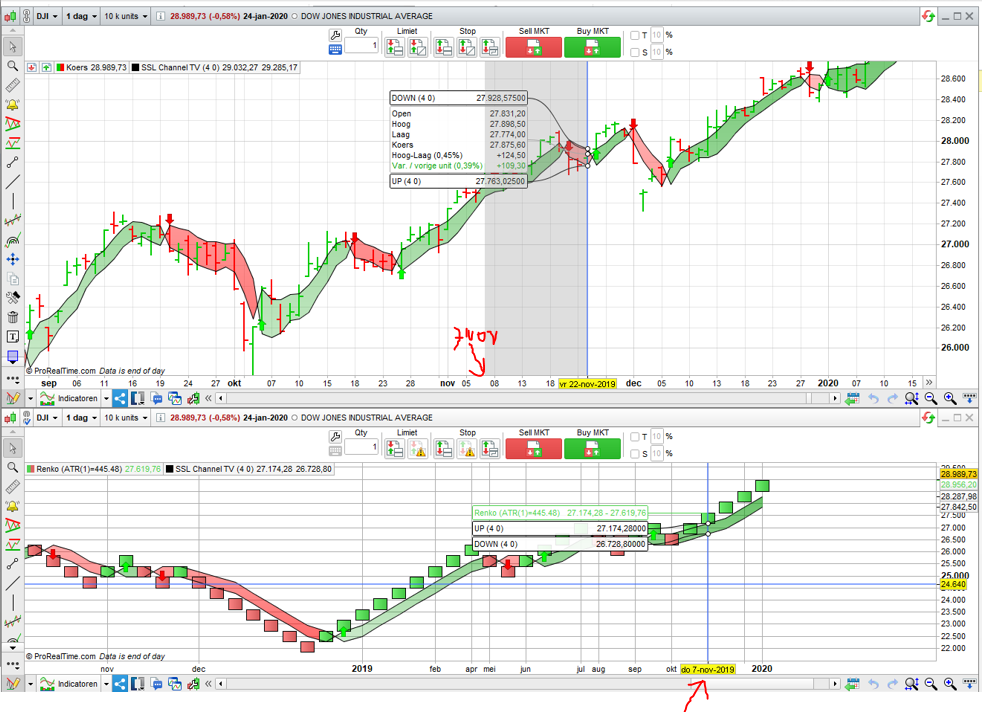982x712 pixels.
Task: Open DJI symbol dropdown in bottom chart
Action: coord(47,418)
